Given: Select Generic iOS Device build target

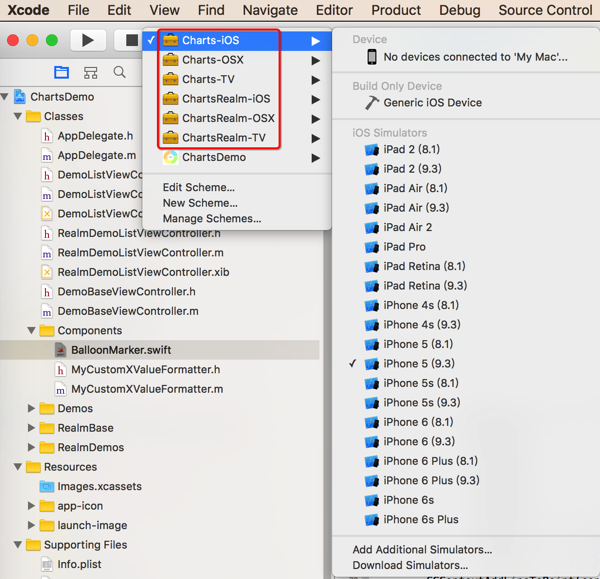Looking at the screenshot, I should [x=466, y=103].
